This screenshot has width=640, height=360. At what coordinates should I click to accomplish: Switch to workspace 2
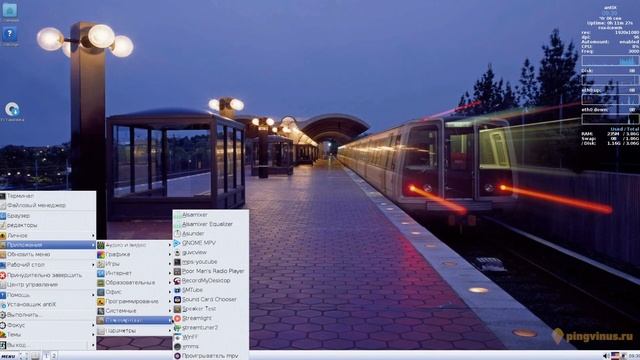[53, 356]
